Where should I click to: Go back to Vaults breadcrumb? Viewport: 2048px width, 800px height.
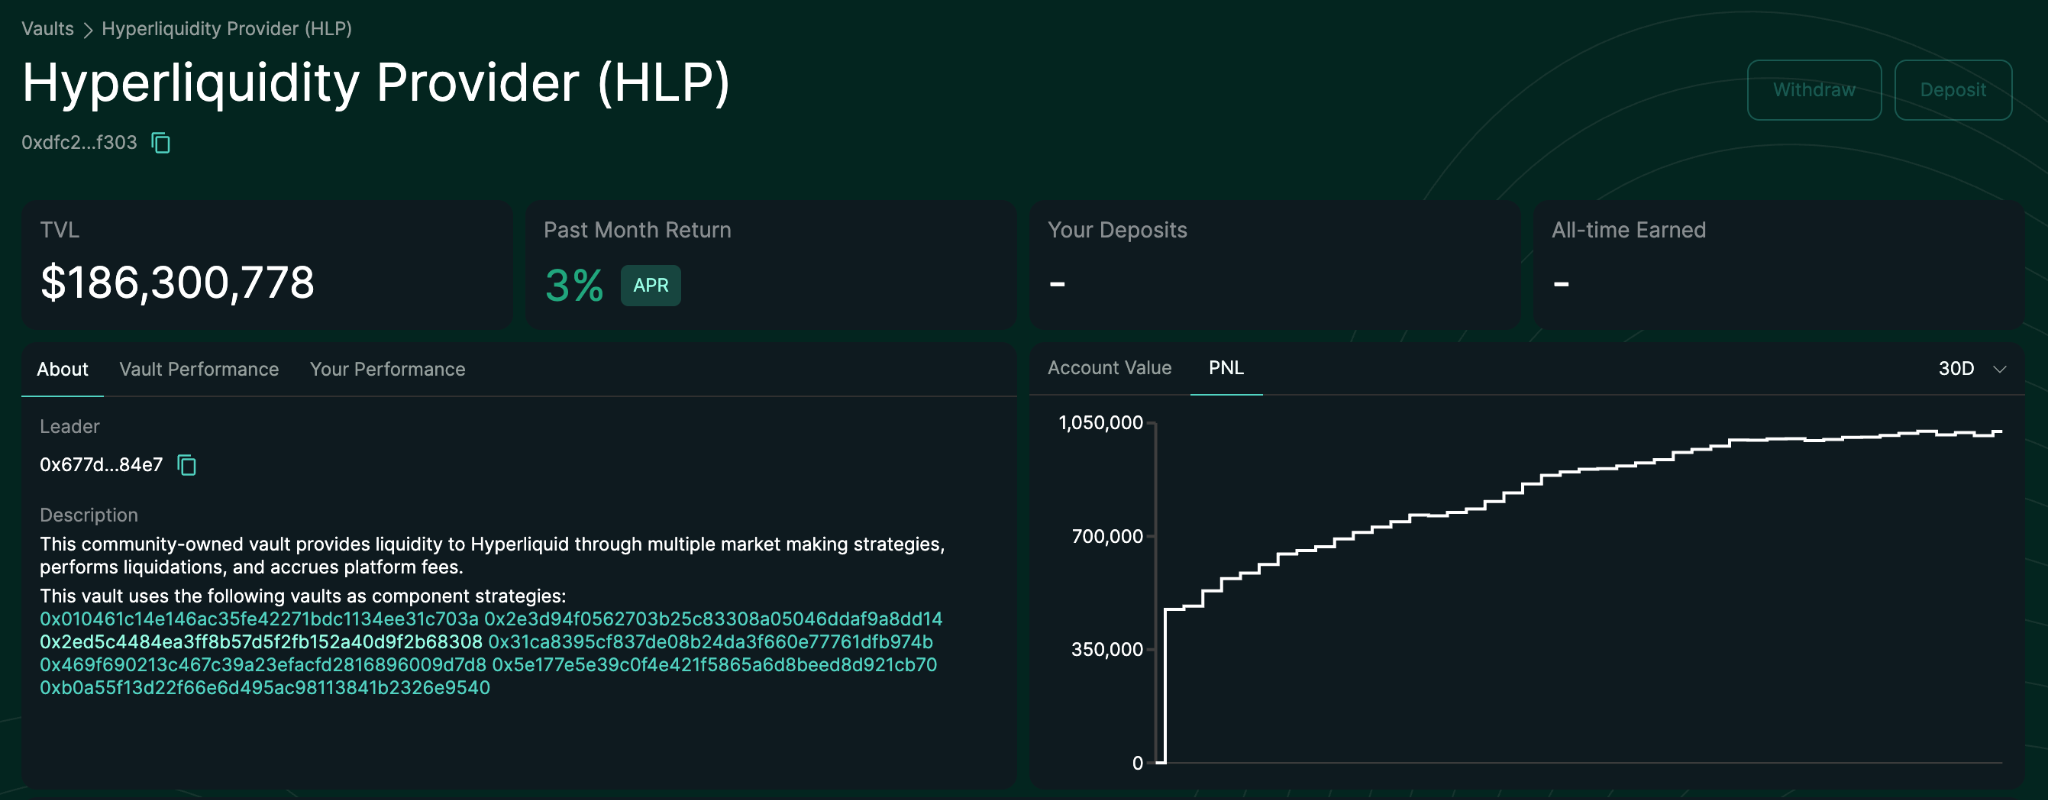point(48,29)
